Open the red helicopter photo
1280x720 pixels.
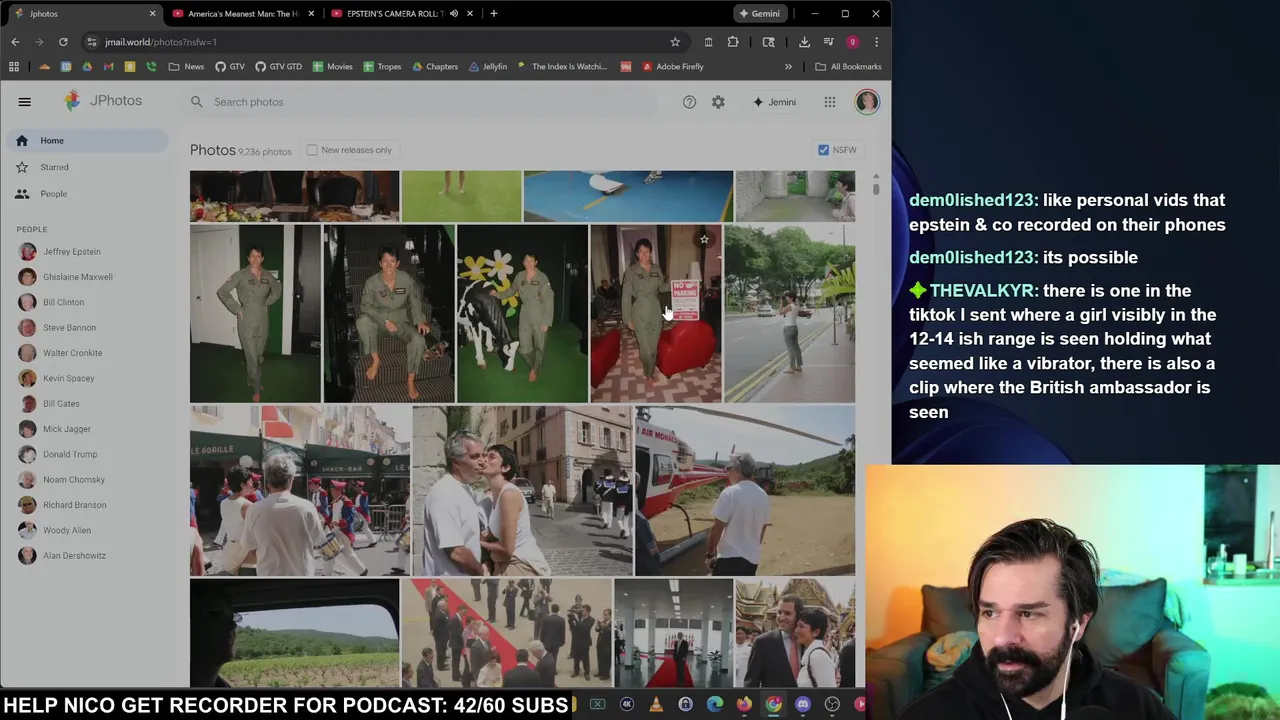[x=745, y=490]
